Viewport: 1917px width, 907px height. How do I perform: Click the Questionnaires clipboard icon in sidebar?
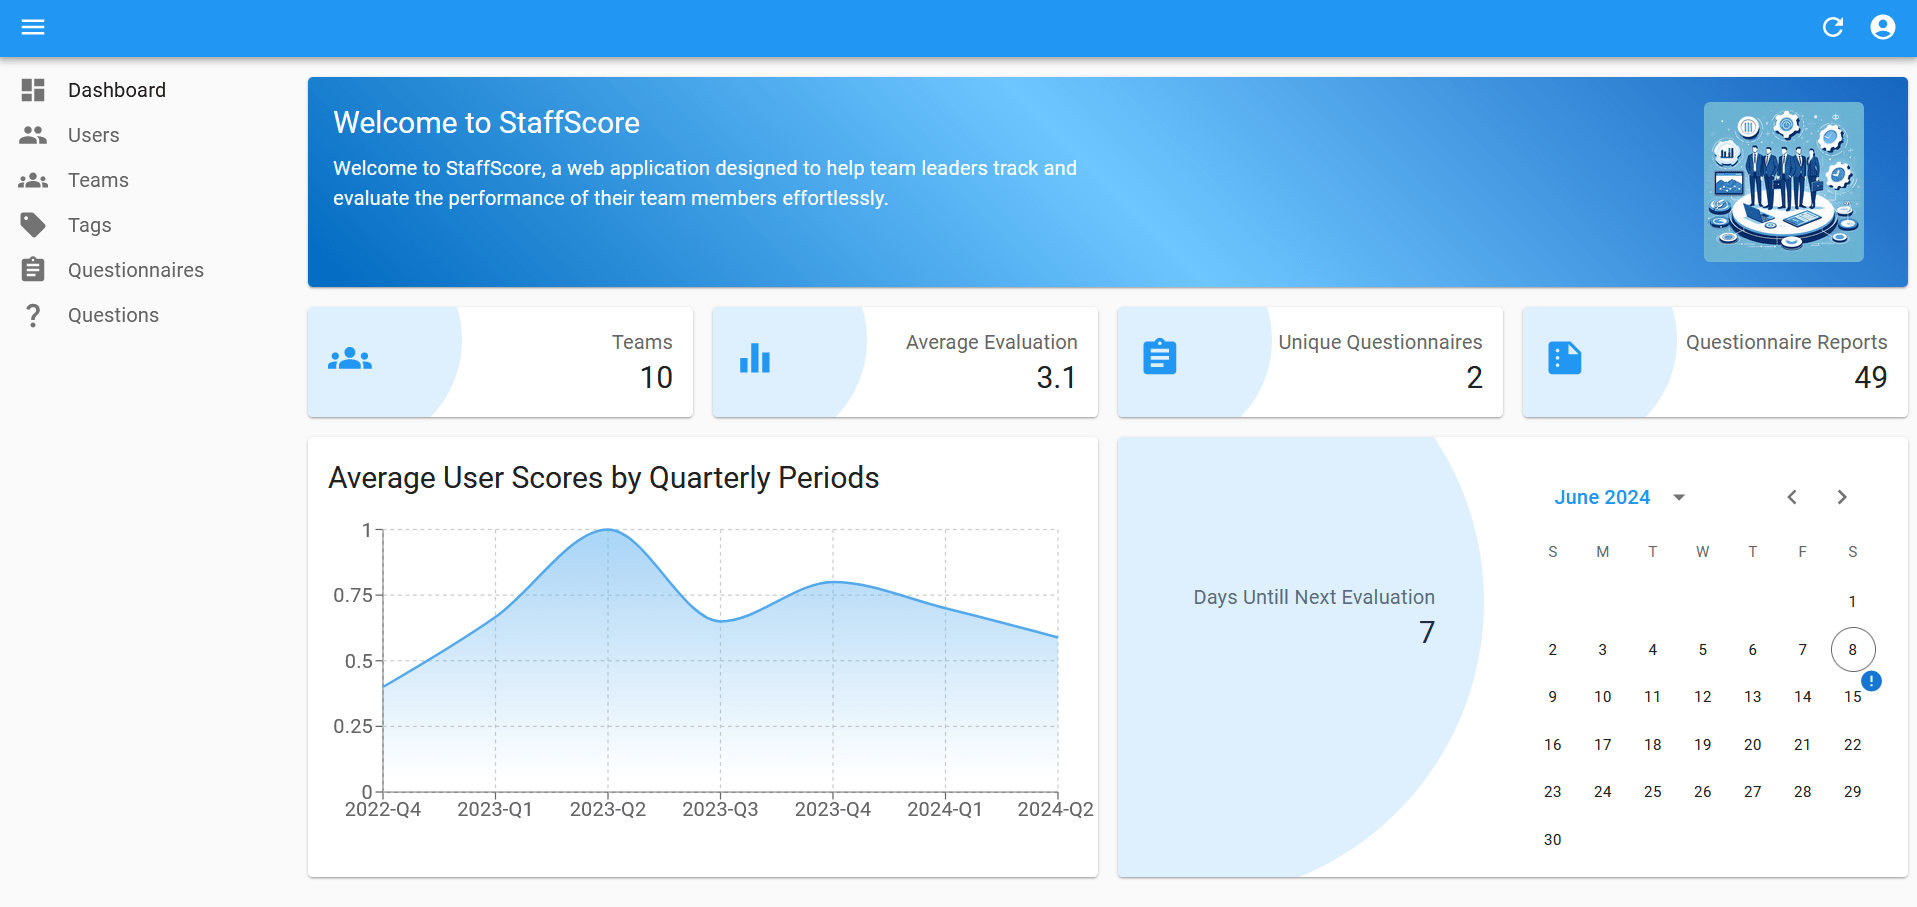(x=33, y=270)
